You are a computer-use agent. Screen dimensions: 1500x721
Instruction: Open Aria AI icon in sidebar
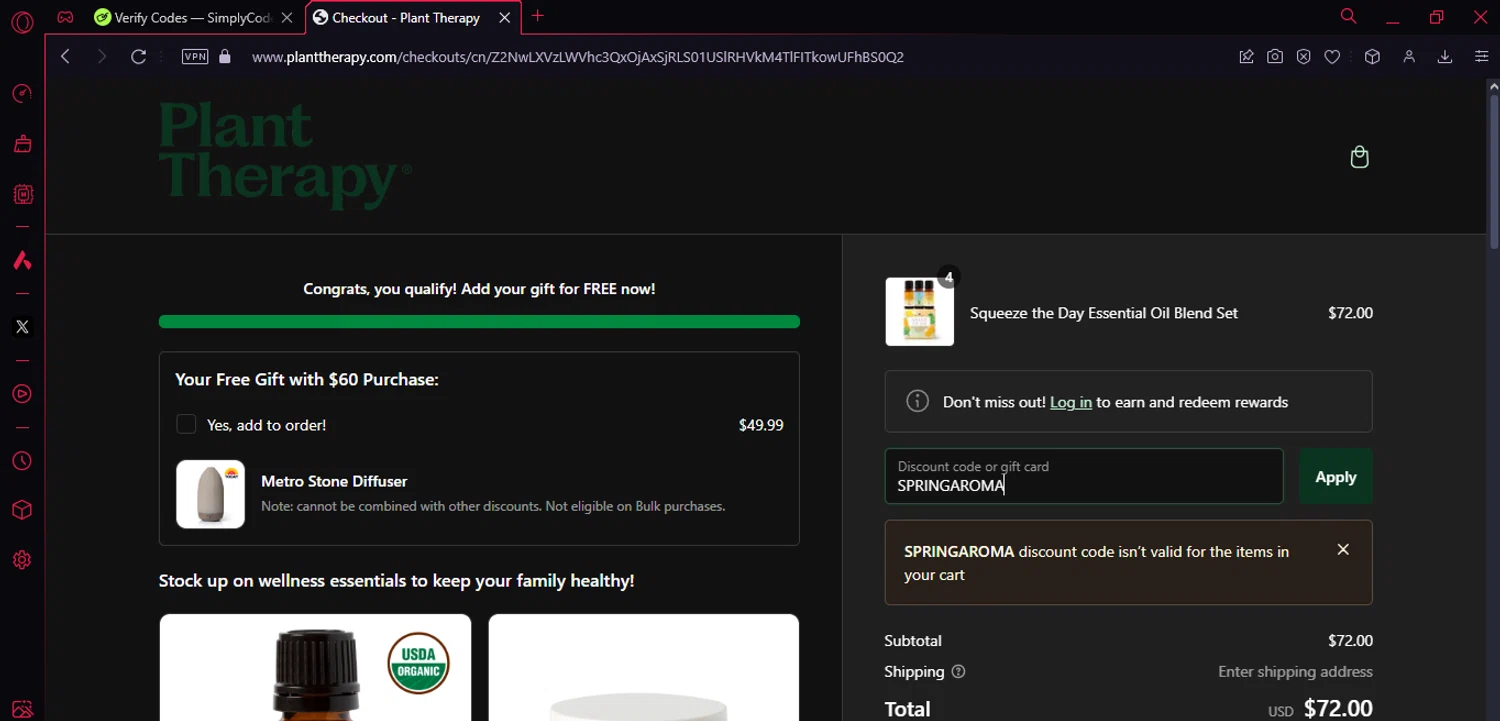[x=22, y=261]
